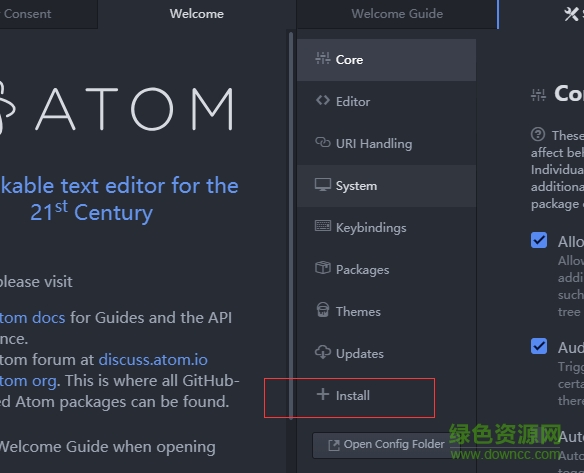This screenshot has width=584, height=473.
Task: Click the System monitor icon
Action: [x=323, y=185]
